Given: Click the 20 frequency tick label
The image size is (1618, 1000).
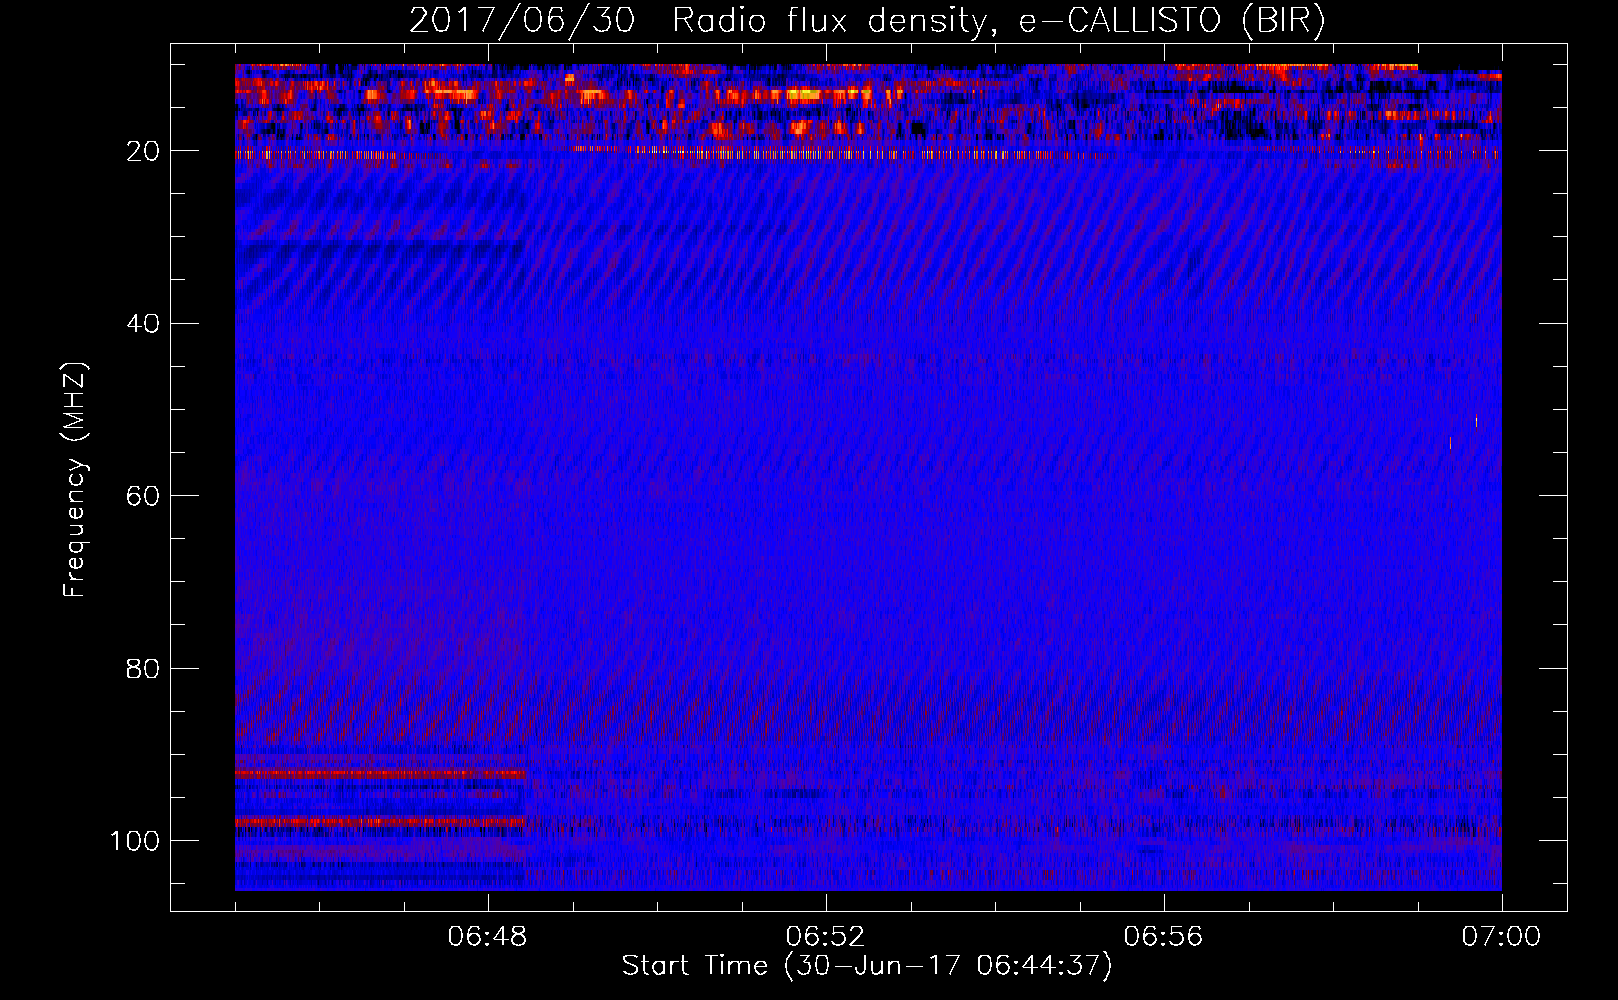Looking at the screenshot, I should click(144, 151).
